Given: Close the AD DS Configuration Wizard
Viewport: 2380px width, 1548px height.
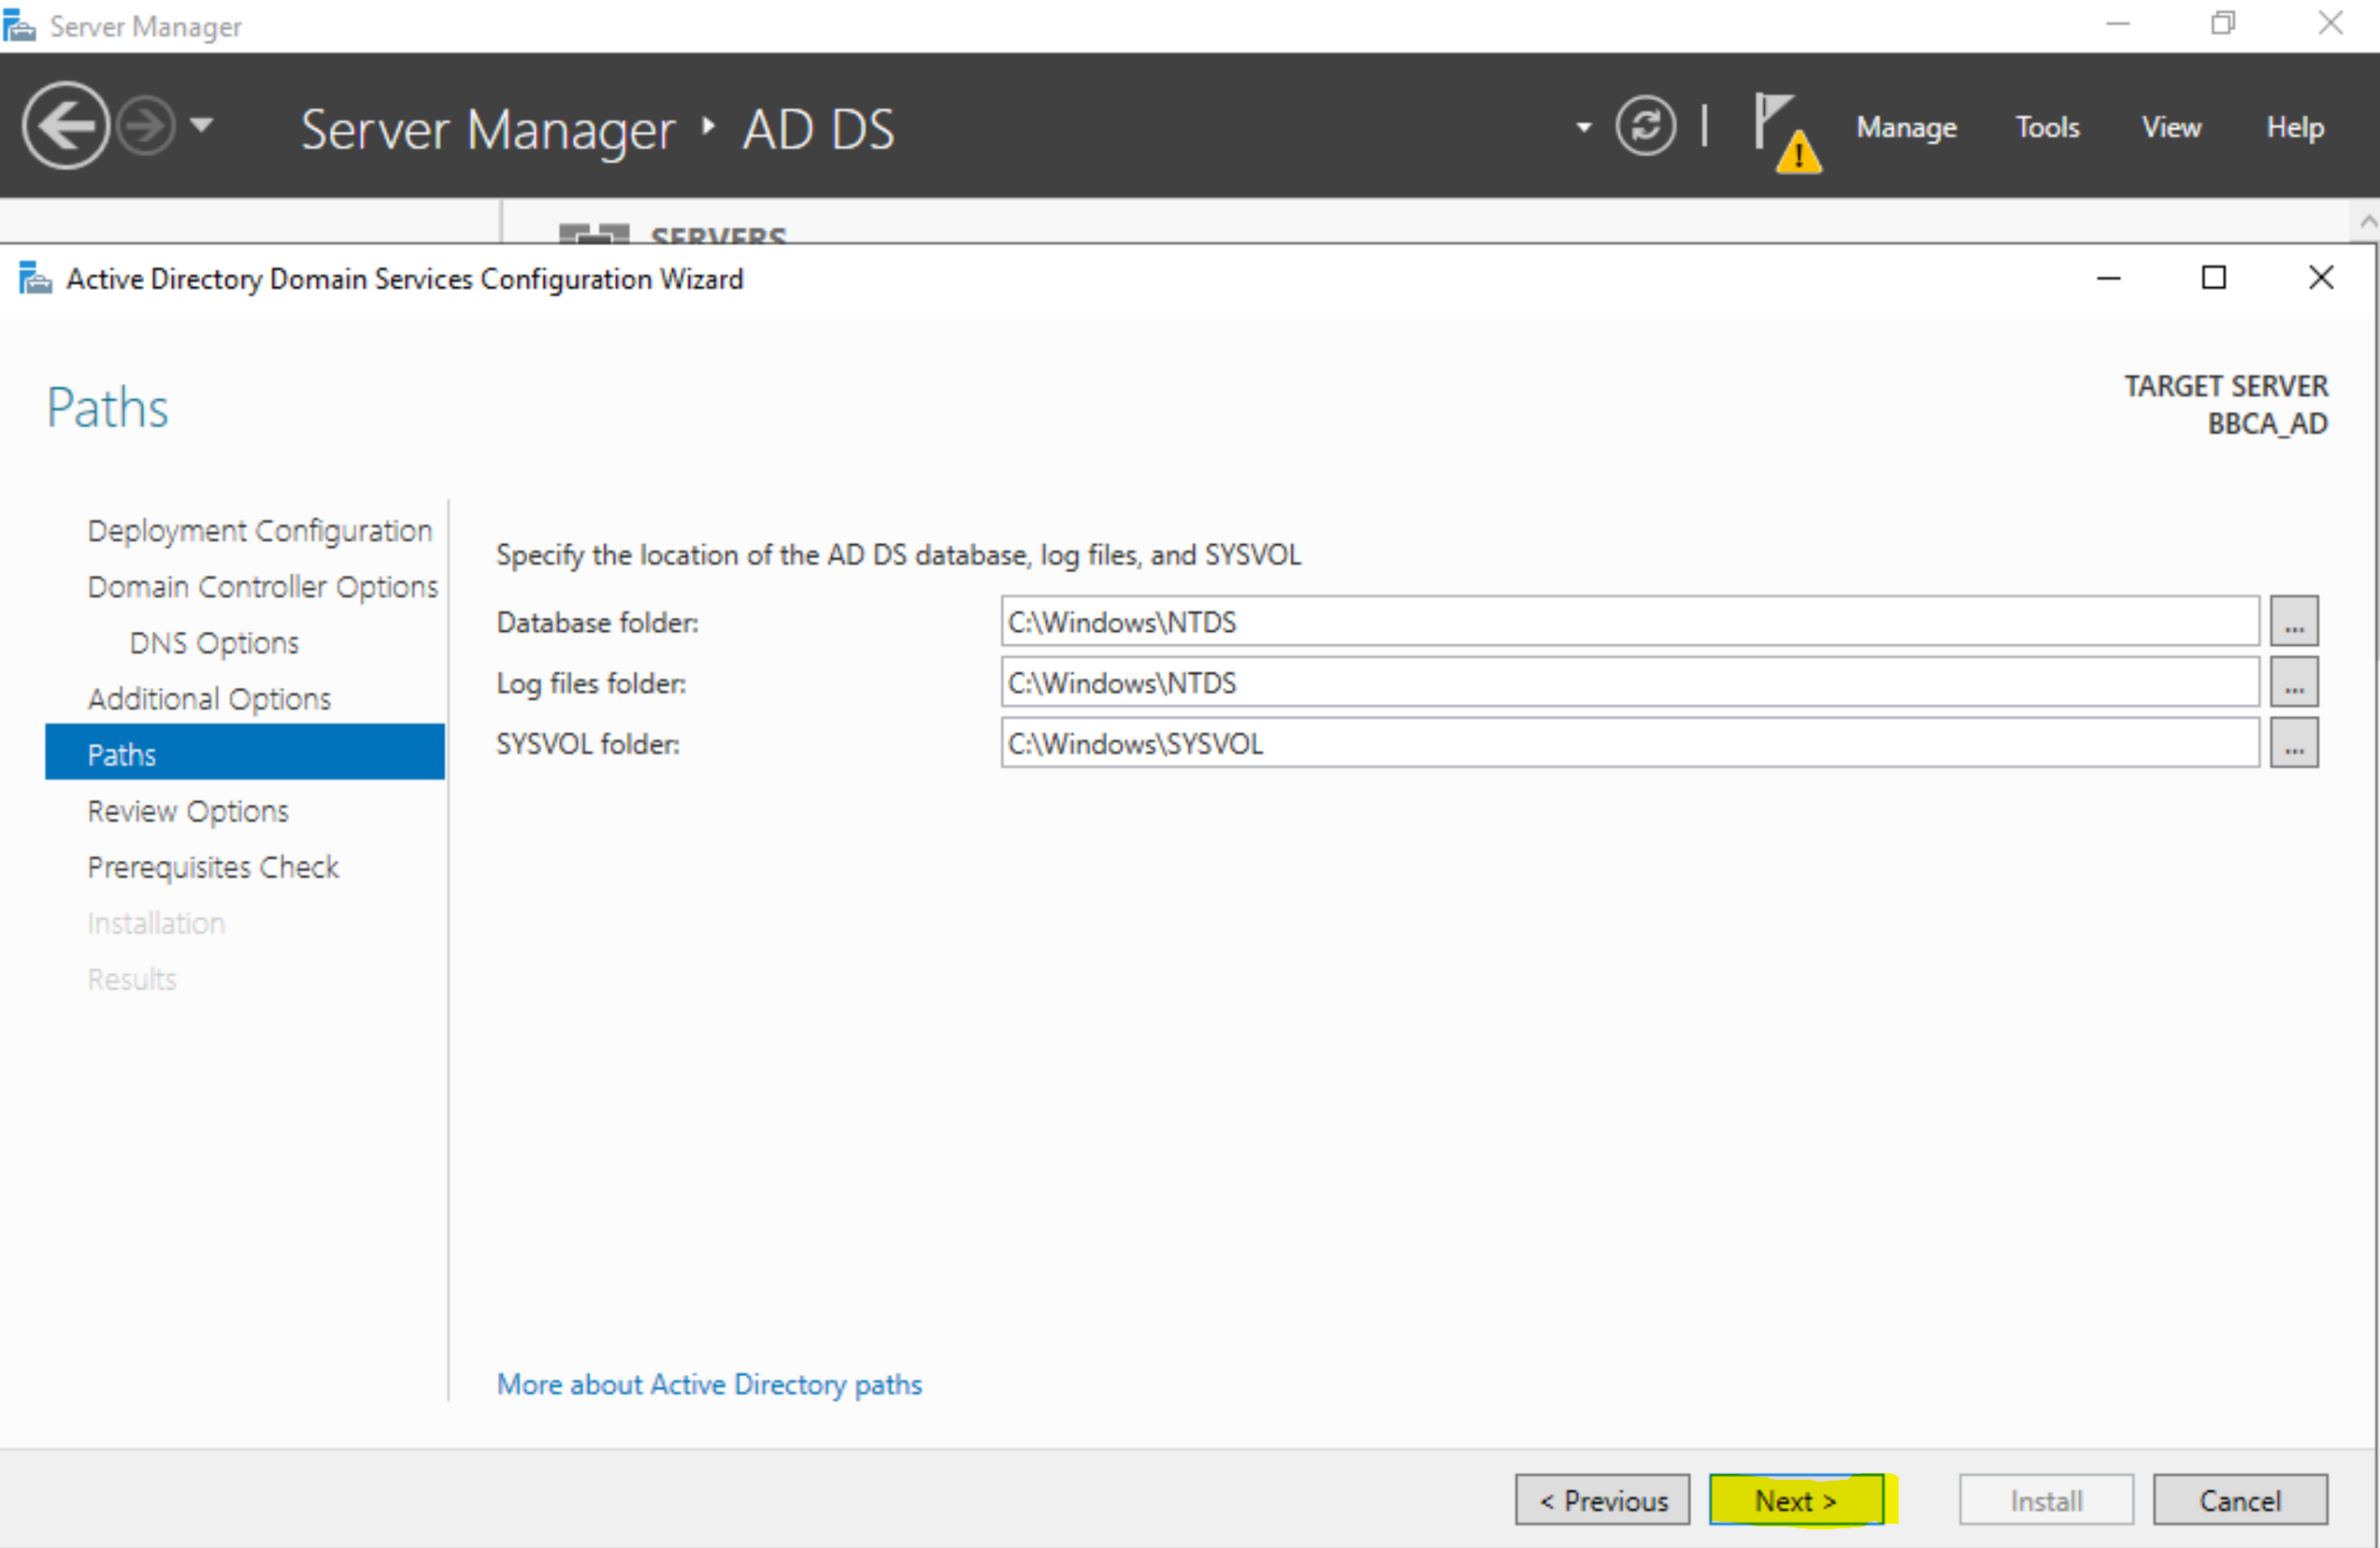Looking at the screenshot, I should (2321, 278).
